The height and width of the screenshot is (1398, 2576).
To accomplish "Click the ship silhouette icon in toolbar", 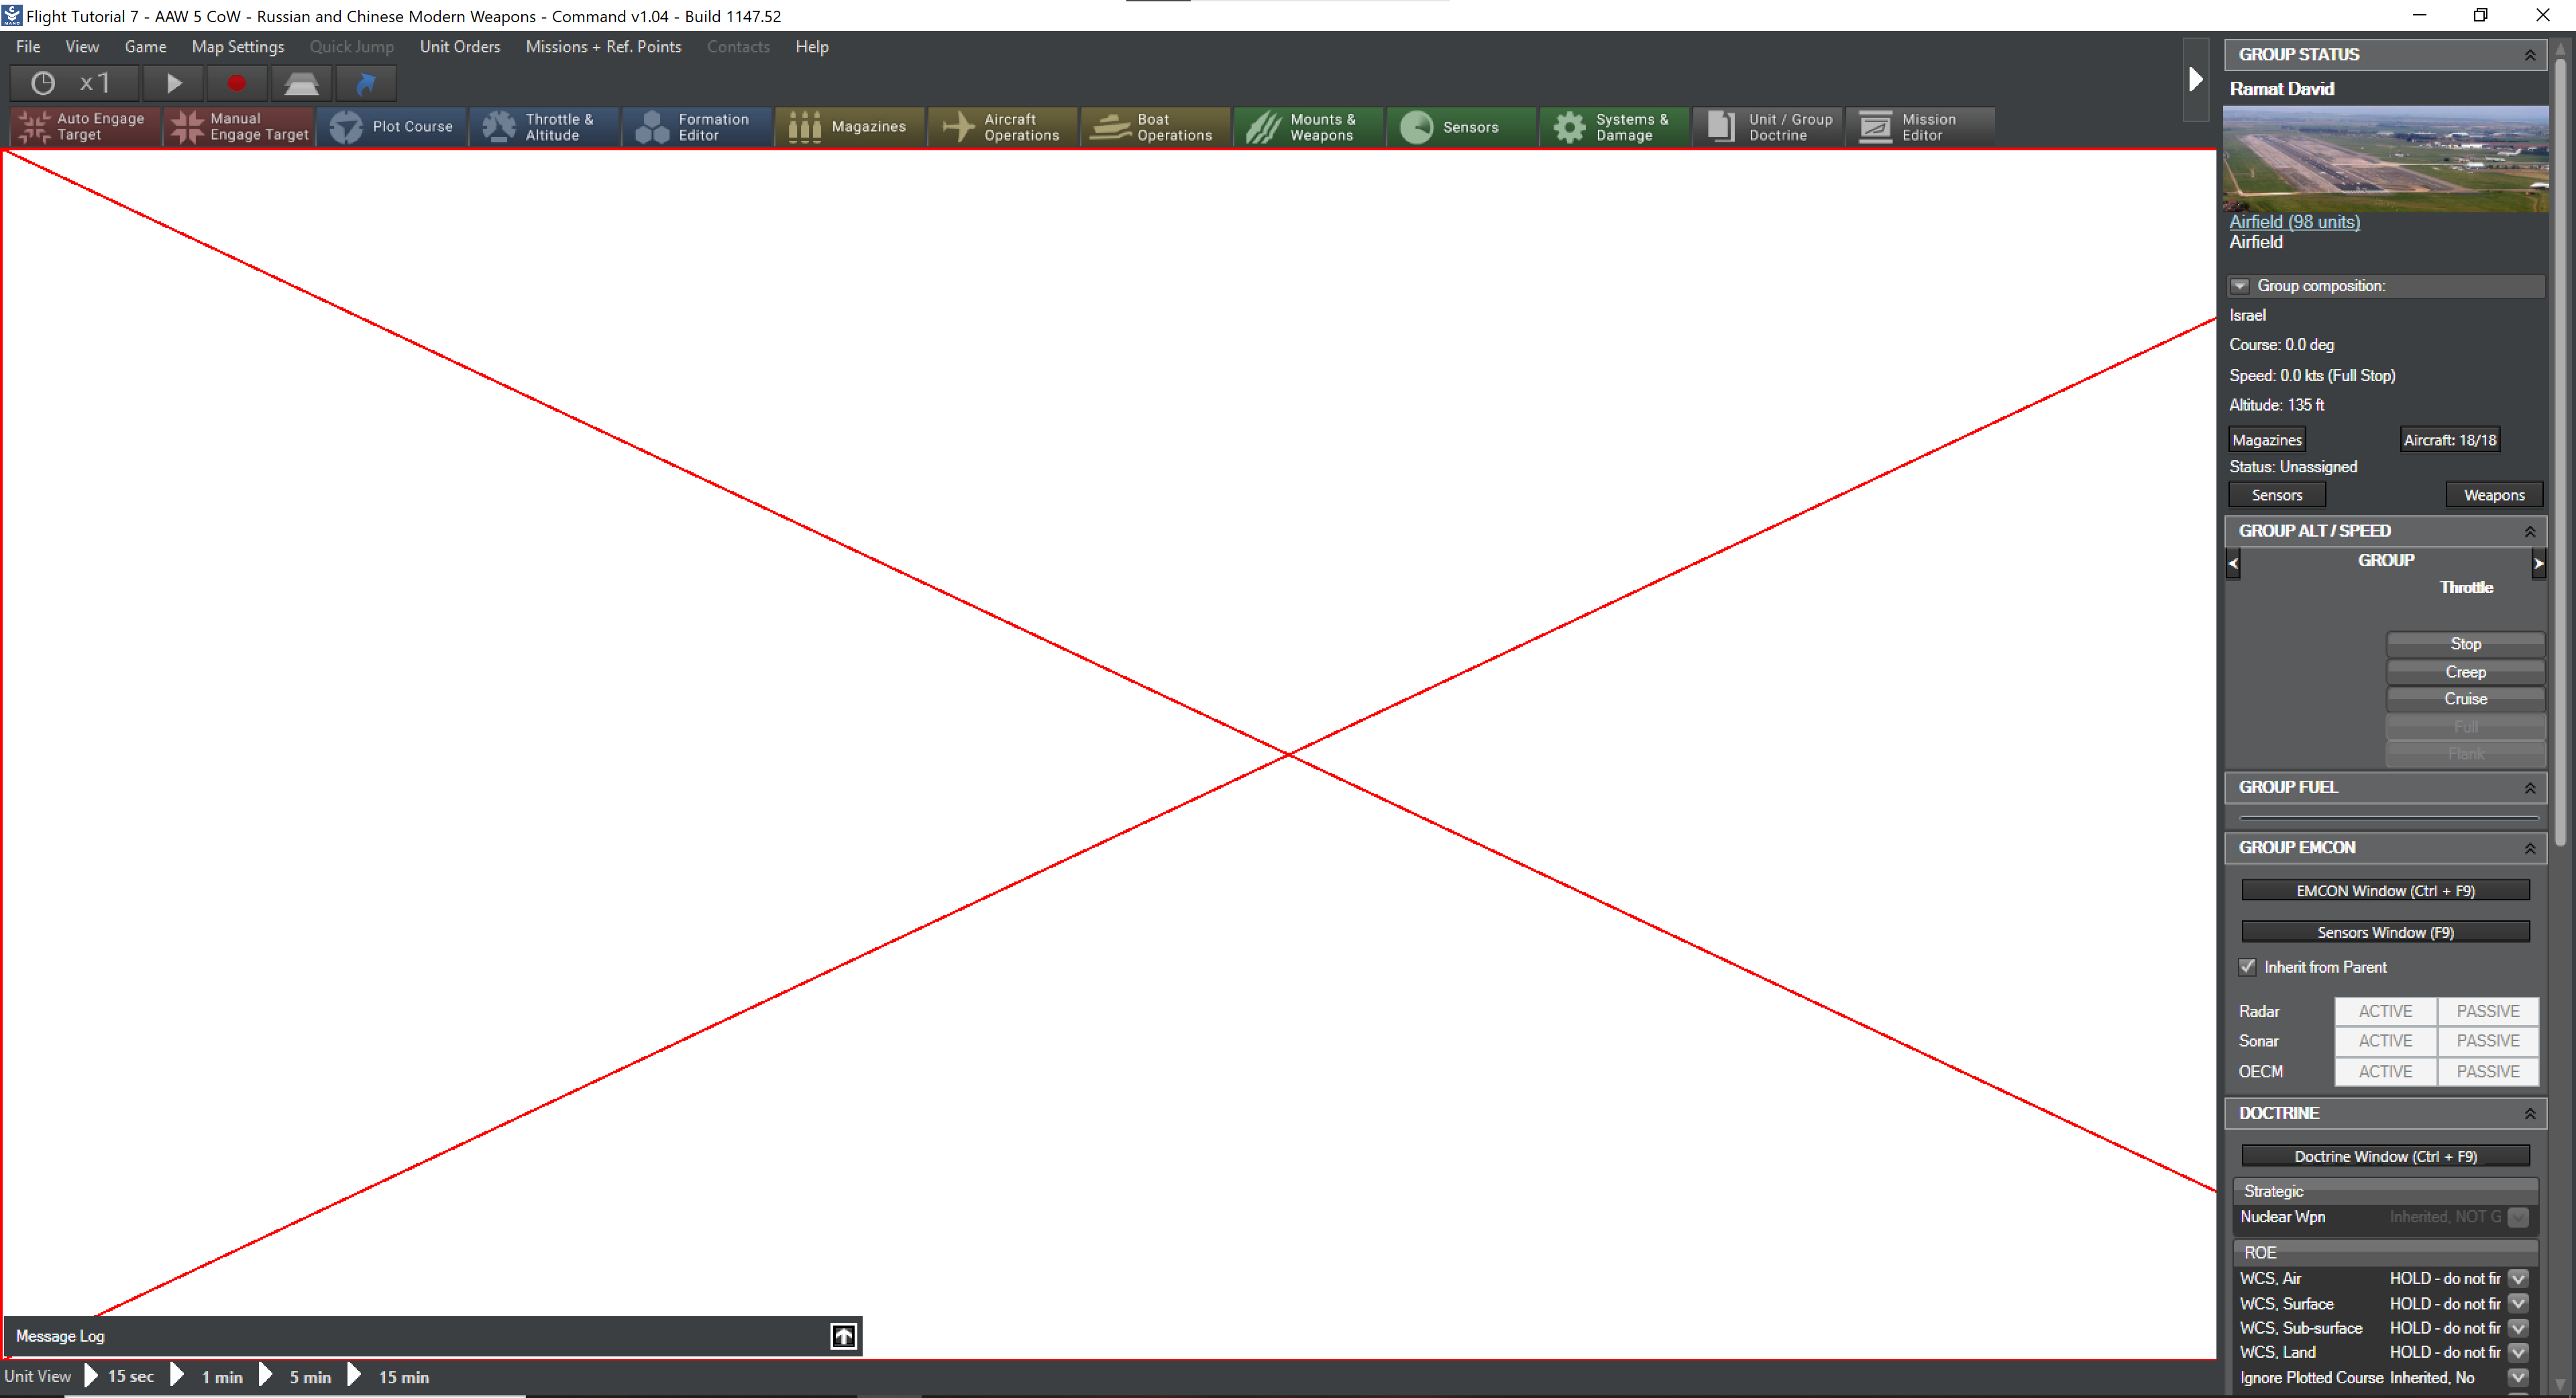I will 301,83.
